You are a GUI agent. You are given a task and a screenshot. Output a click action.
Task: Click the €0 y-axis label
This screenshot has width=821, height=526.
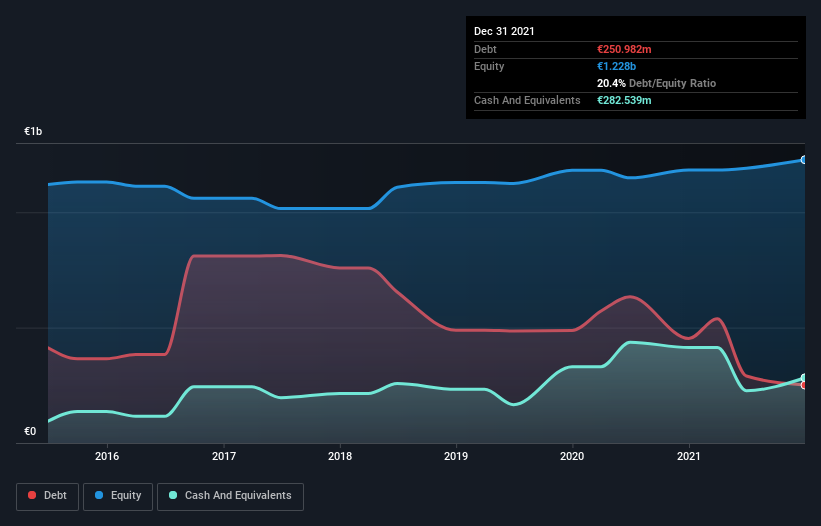click(x=30, y=431)
